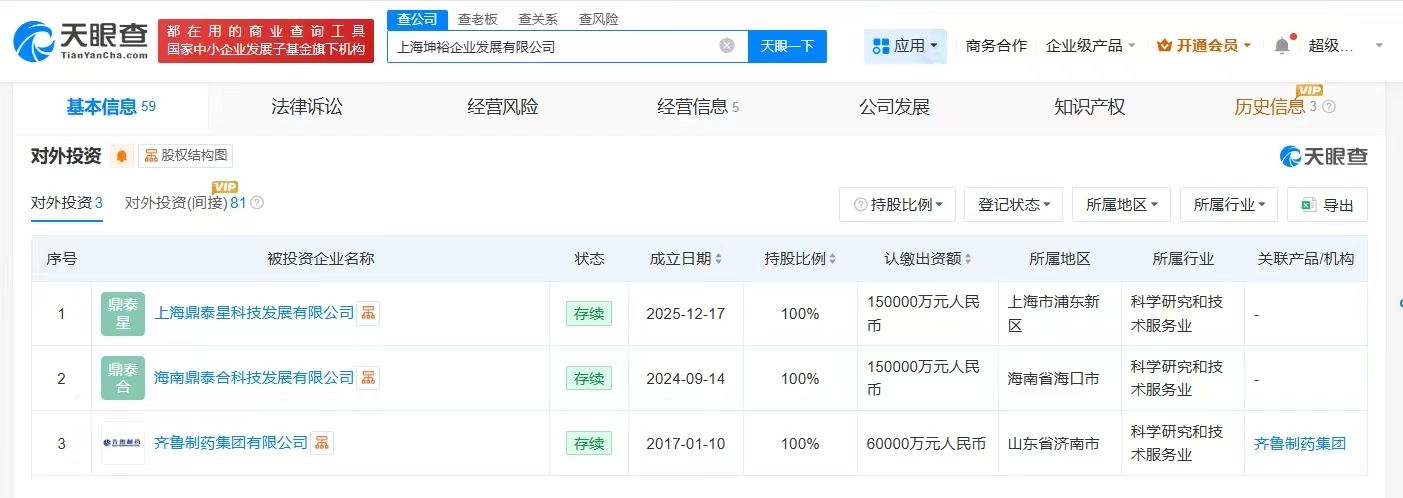Sort table by 成立日期 column
Screen dimensions: 1403x498
tap(685, 259)
